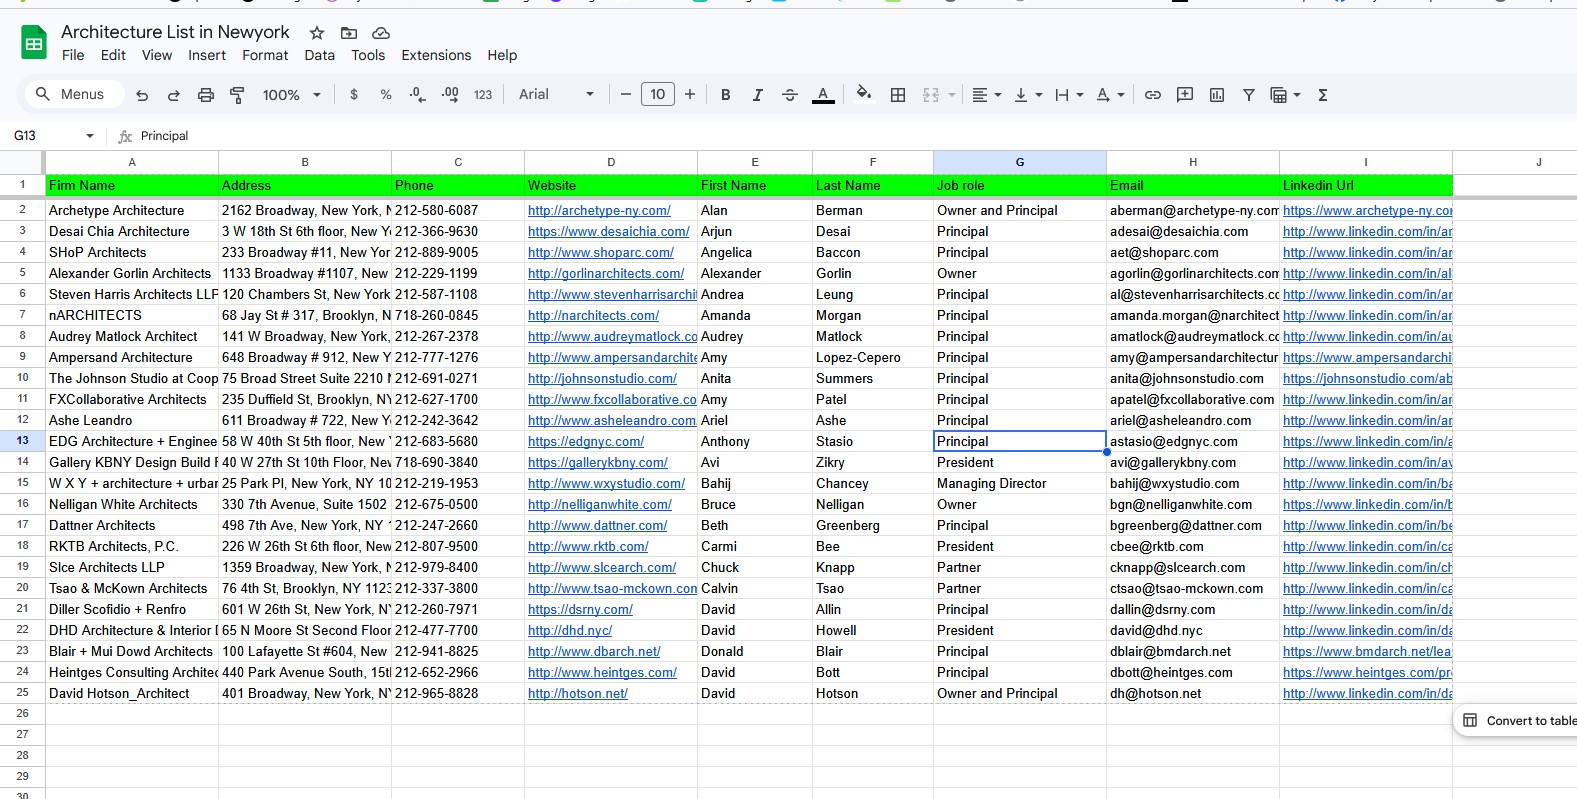Click the move to folder icon
The height and width of the screenshot is (799, 1577).
349,33
